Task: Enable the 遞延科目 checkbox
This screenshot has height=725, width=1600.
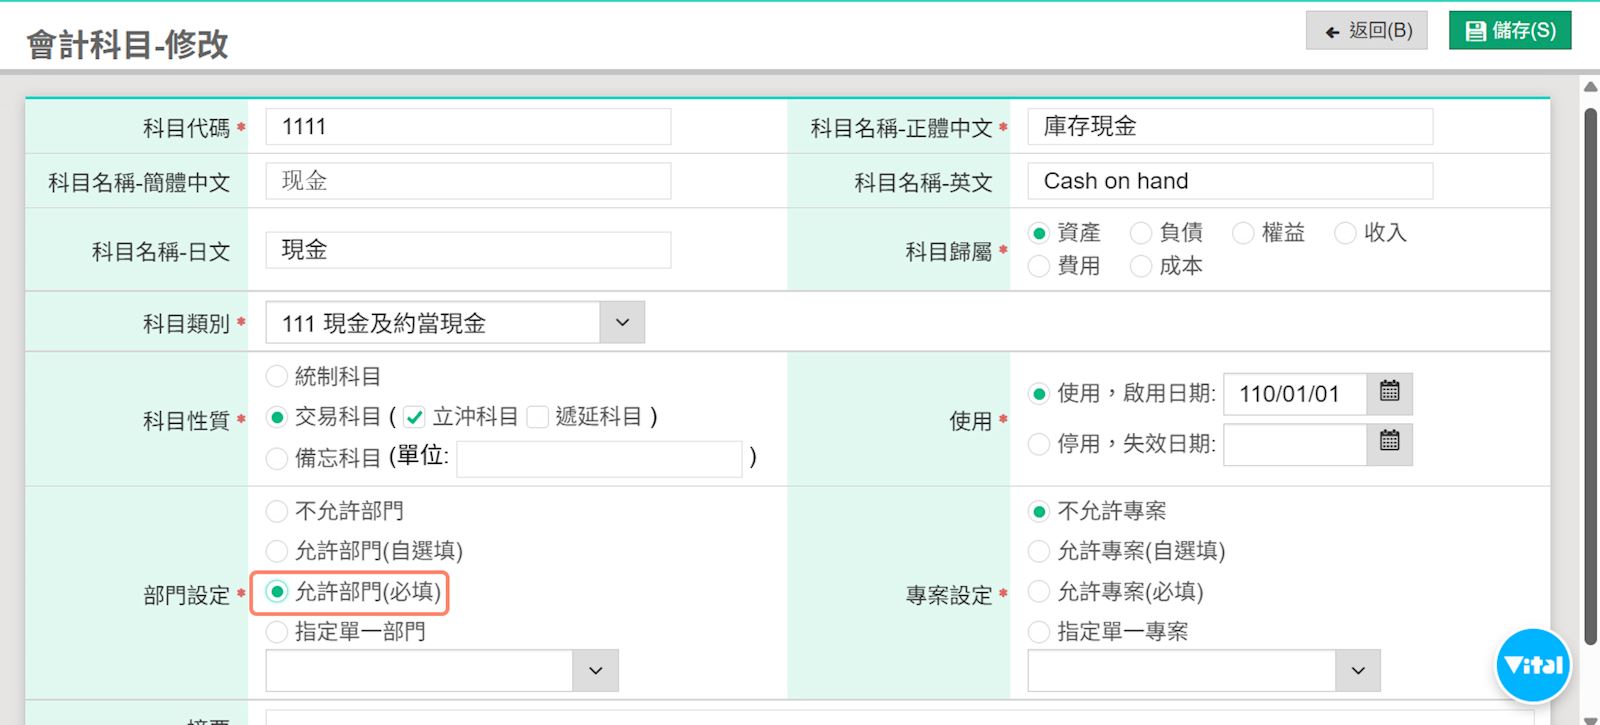Action: (x=538, y=417)
